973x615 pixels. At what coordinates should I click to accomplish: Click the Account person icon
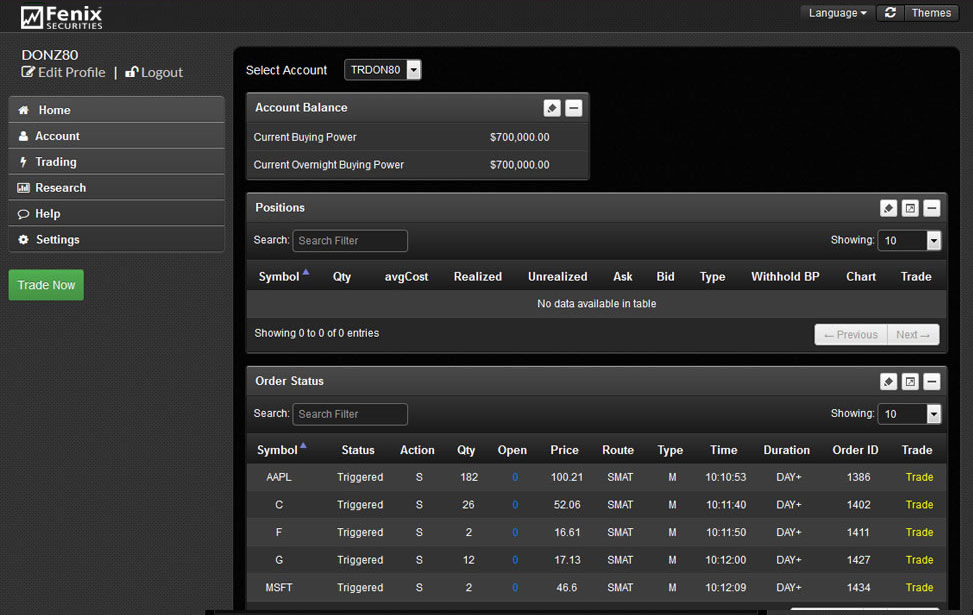23,136
